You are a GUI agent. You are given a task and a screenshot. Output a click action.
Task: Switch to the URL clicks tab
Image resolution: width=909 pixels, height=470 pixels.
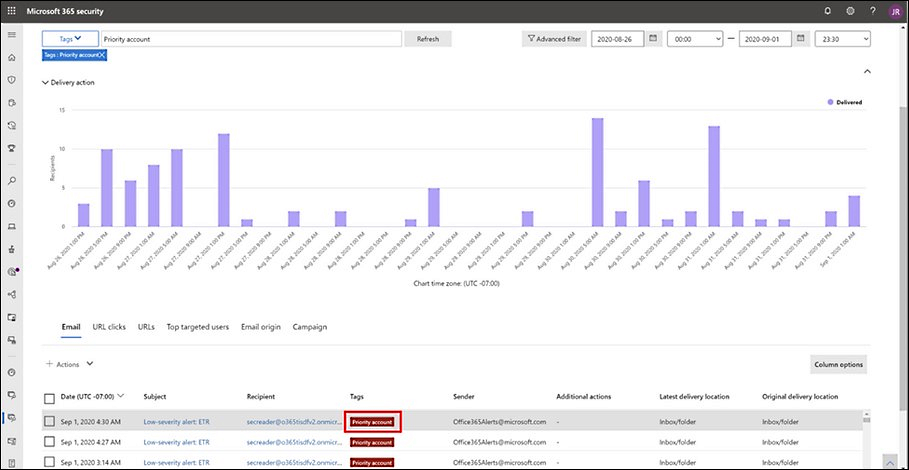(x=109, y=327)
